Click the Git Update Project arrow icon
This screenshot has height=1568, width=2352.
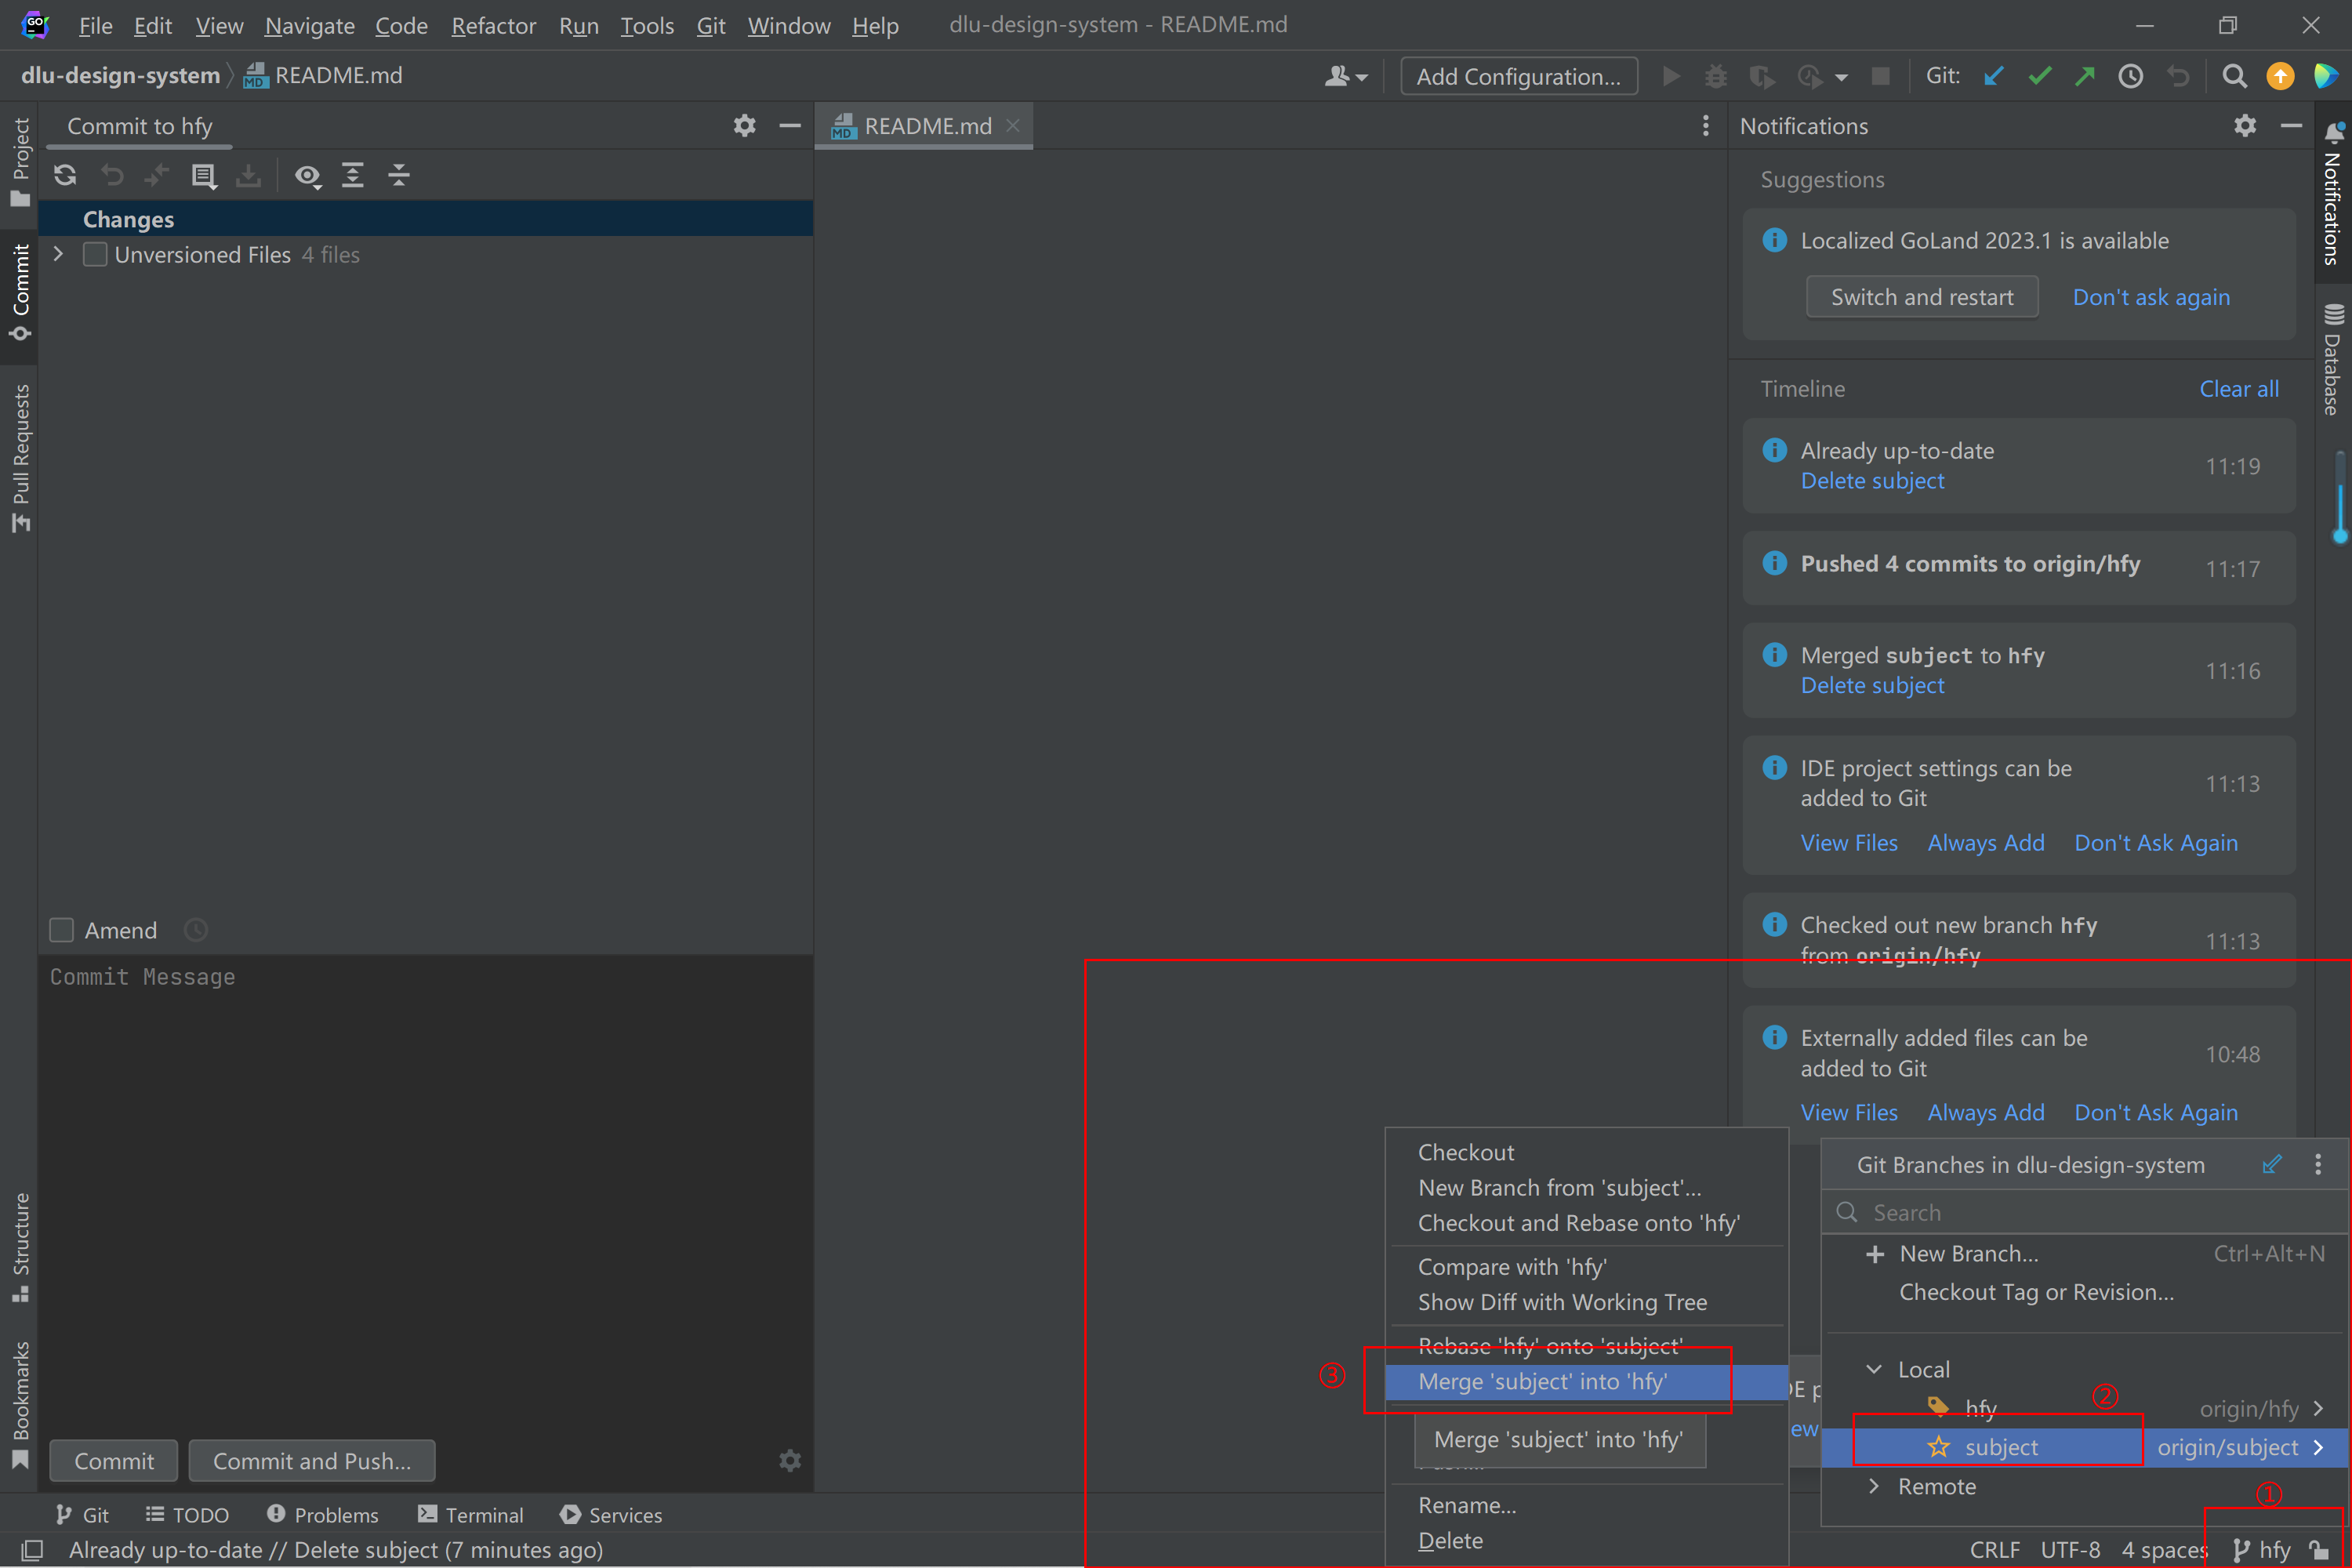point(1993,76)
